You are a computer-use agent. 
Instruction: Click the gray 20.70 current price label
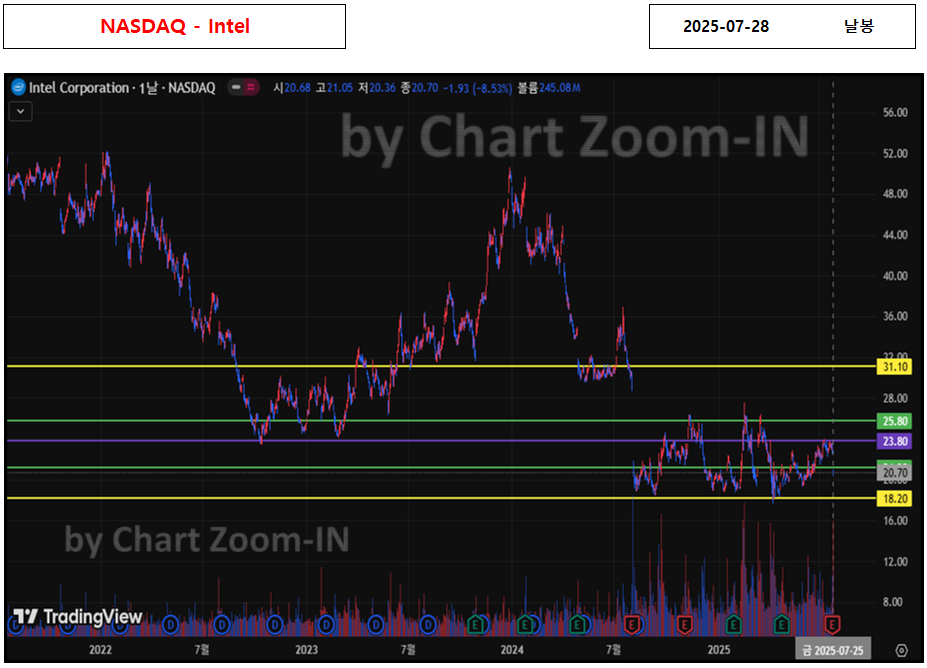pos(895,473)
